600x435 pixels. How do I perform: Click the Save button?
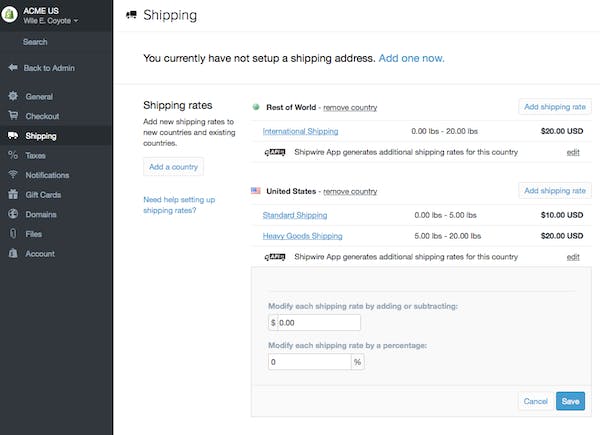[570, 401]
